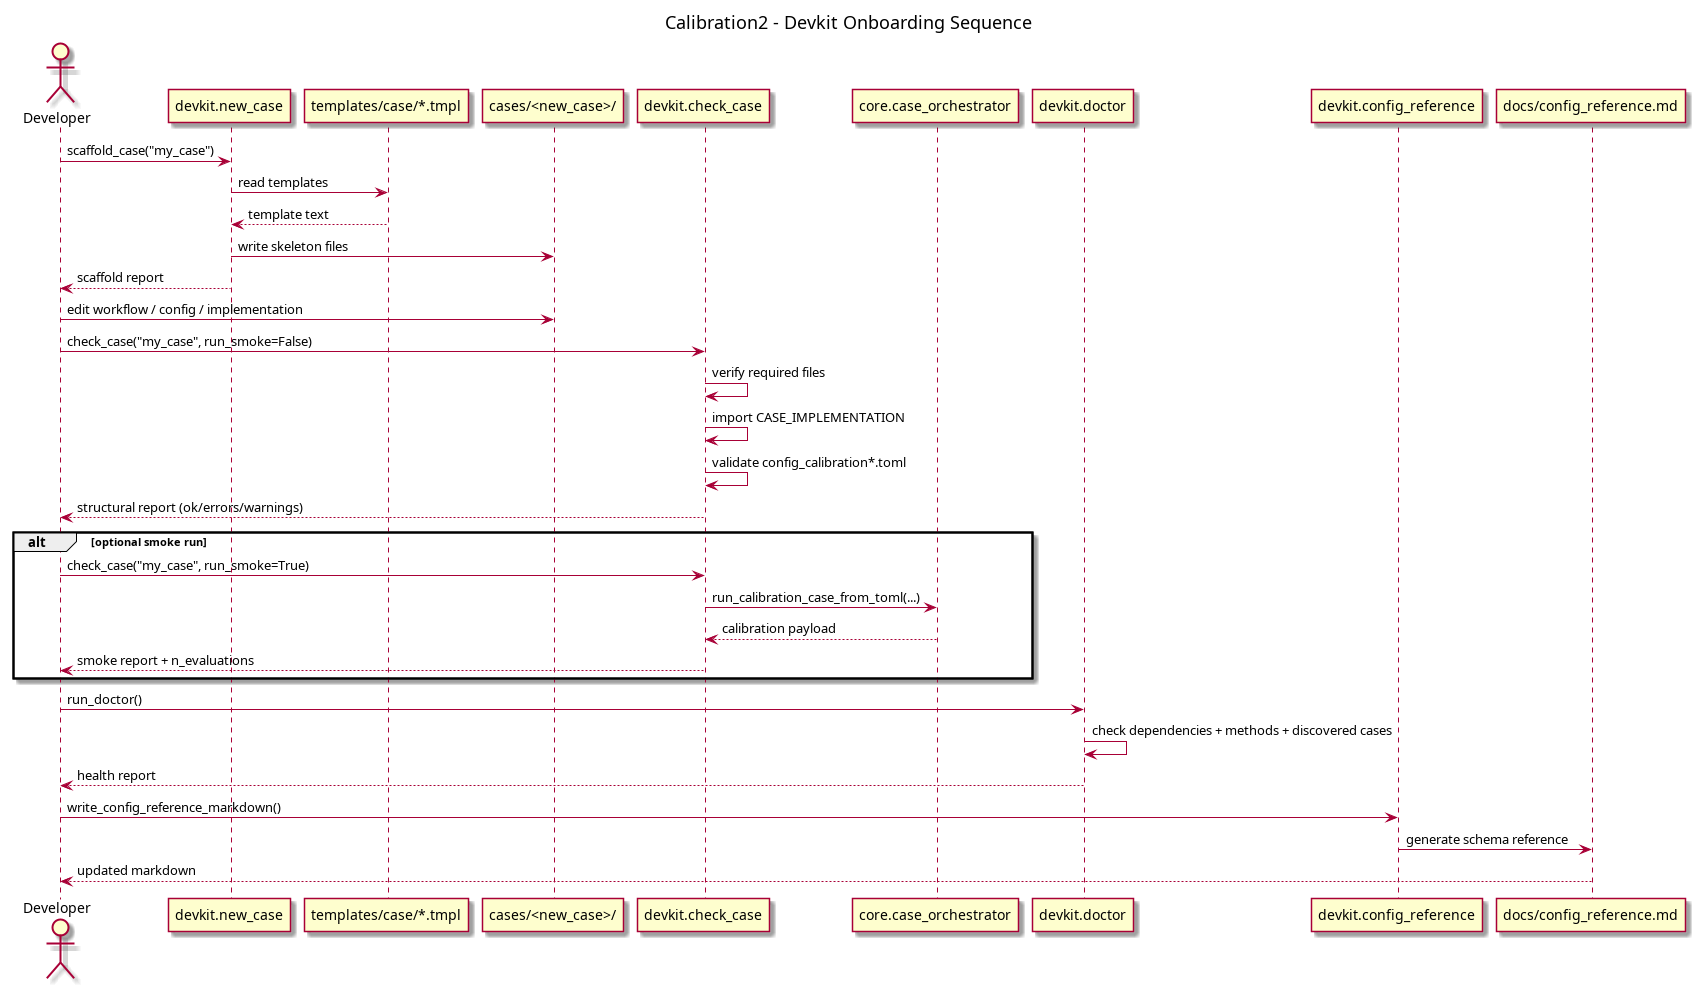Image resolution: width=1695 pixels, height=988 pixels.
Task: Click the 'template text' return label
Action: [x=288, y=215]
